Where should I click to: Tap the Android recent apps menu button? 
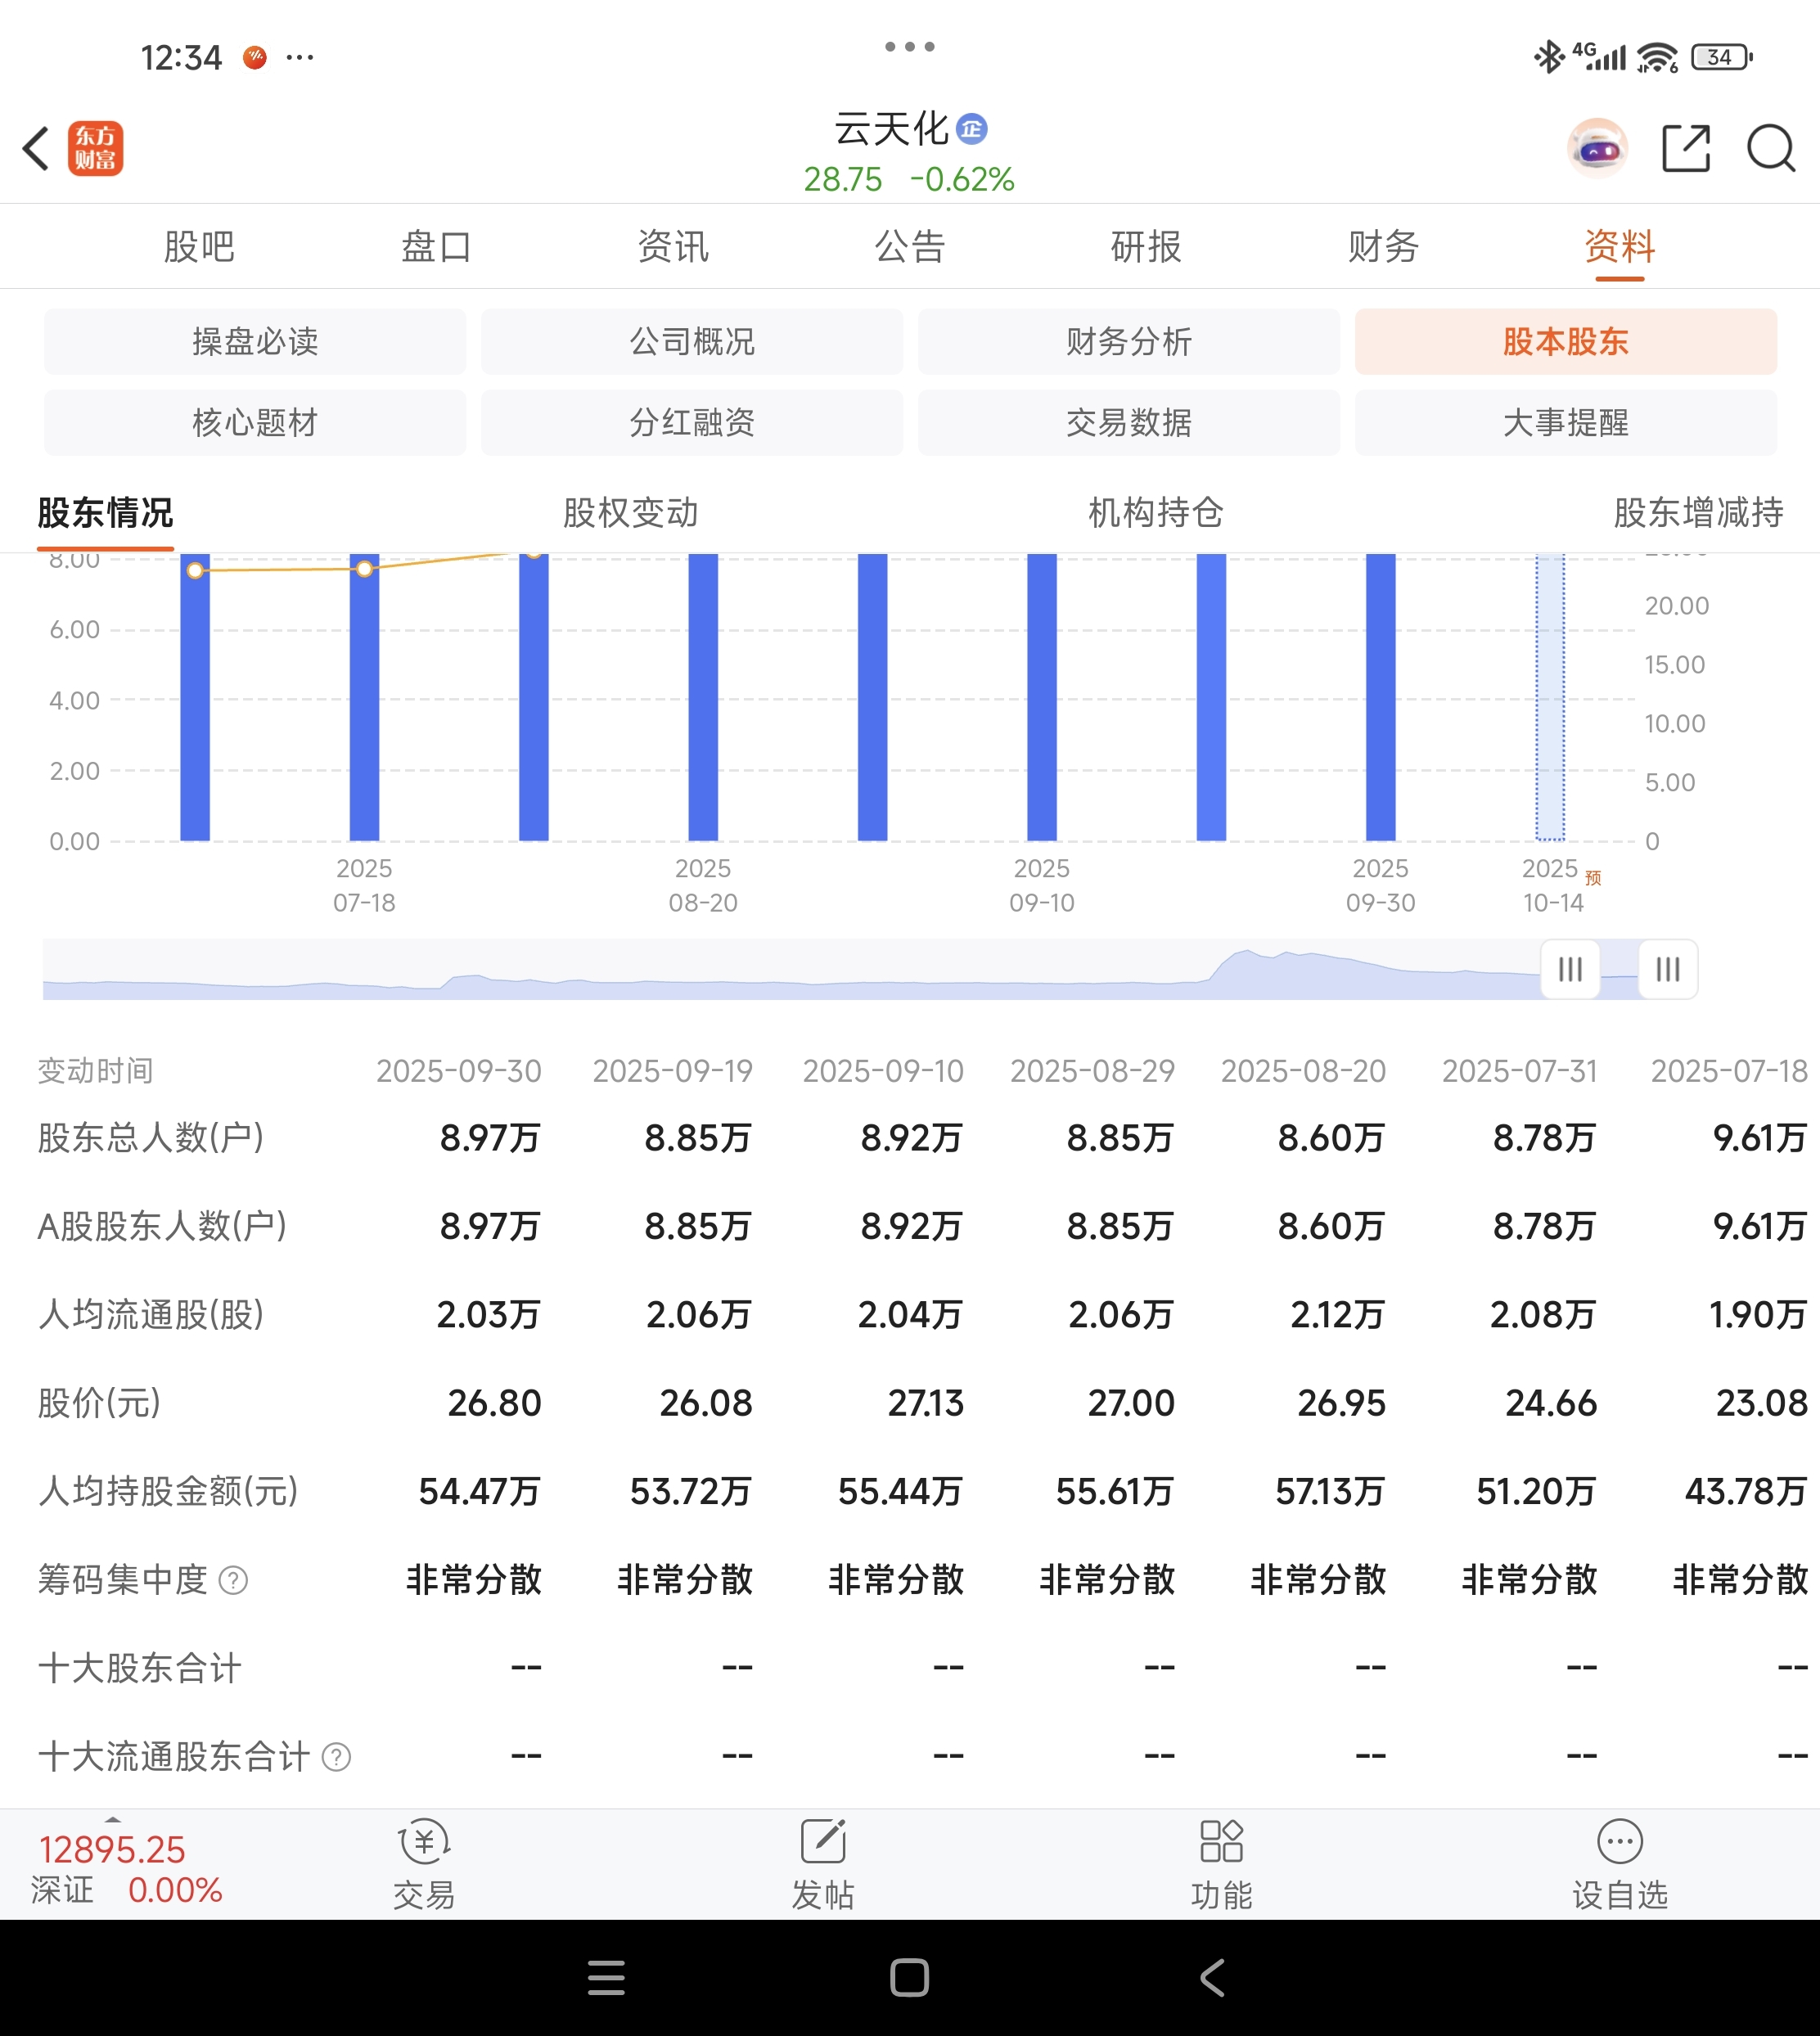pyautogui.click(x=606, y=1977)
